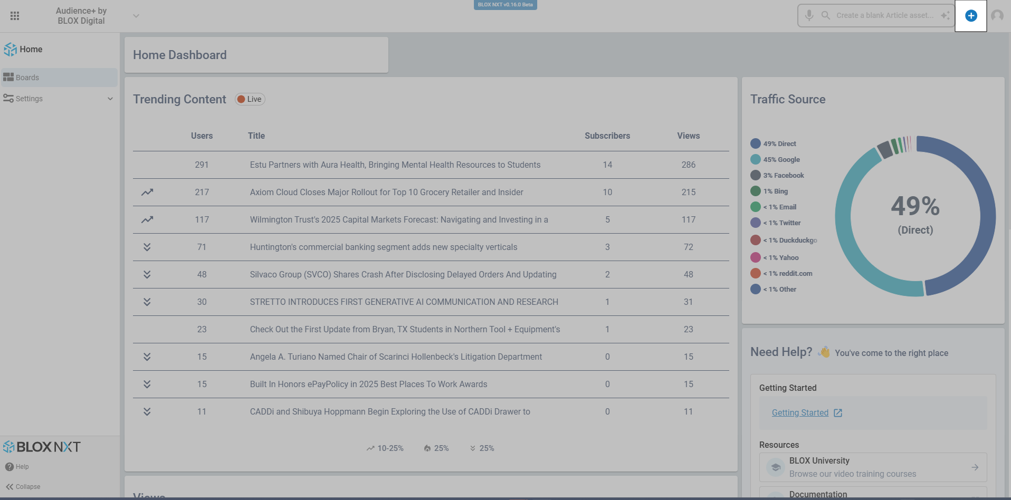Open the Getting Started link
This screenshot has height=500, width=1011.
click(800, 413)
